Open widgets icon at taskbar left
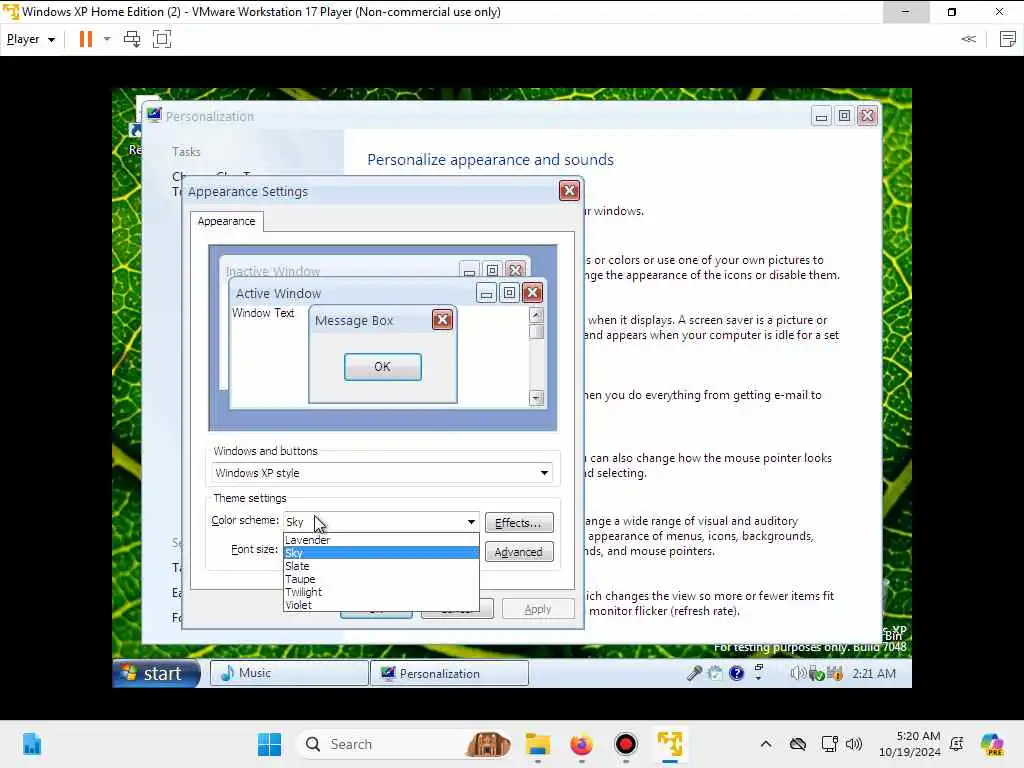This screenshot has width=1024, height=768. 31,744
